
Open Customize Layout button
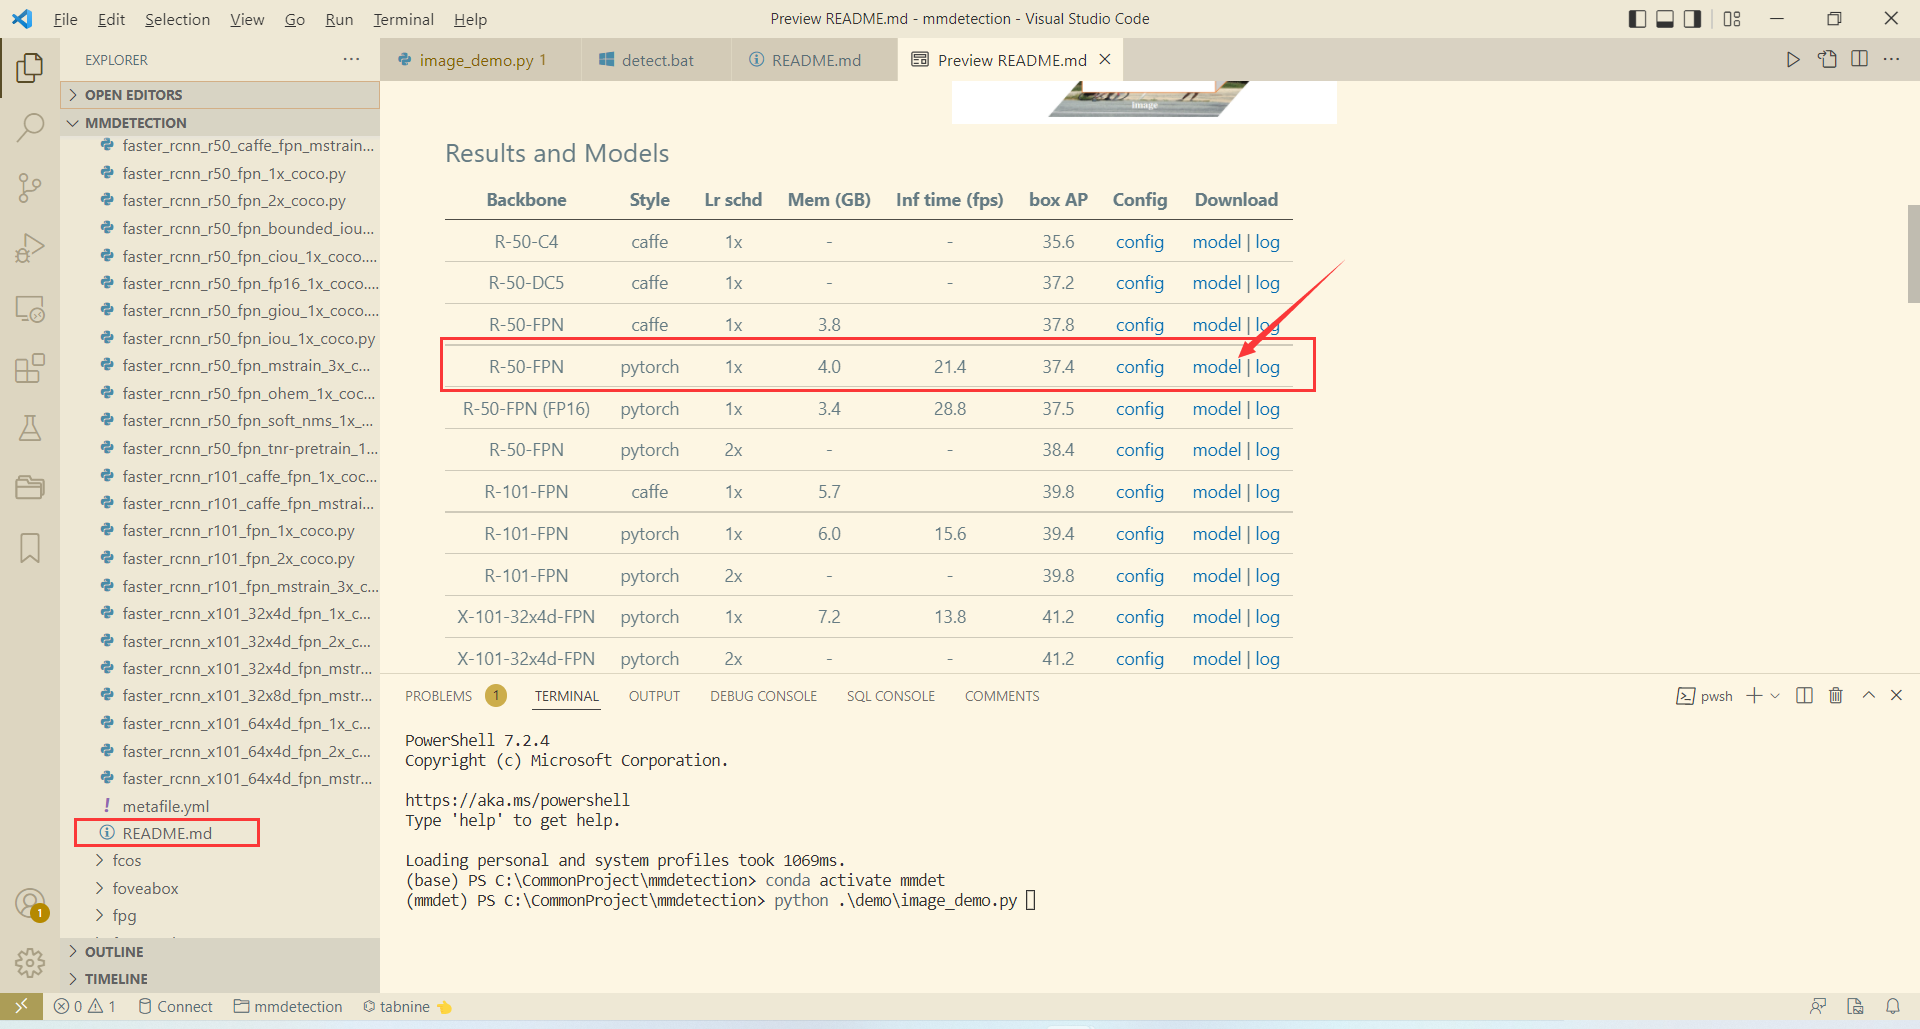pyautogui.click(x=1733, y=19)
